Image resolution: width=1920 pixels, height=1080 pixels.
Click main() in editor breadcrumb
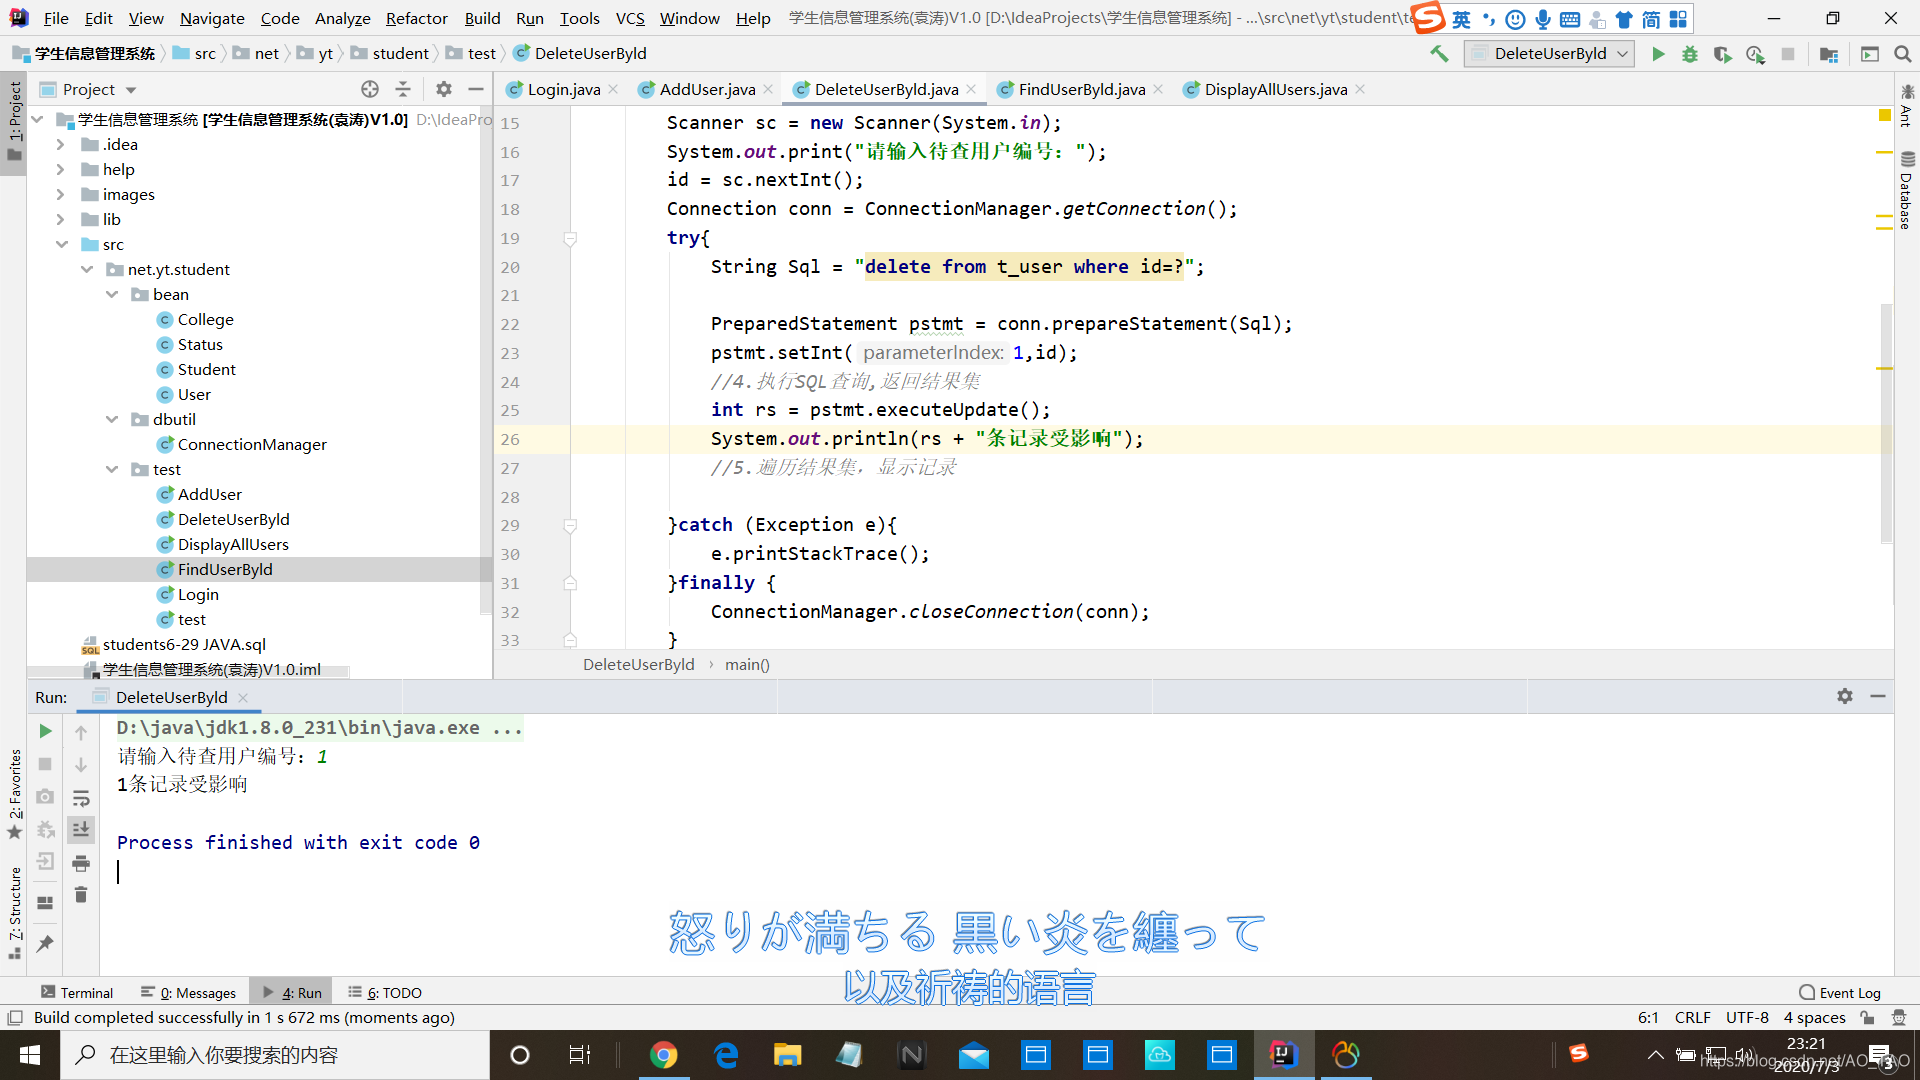[x=747, y=665]
